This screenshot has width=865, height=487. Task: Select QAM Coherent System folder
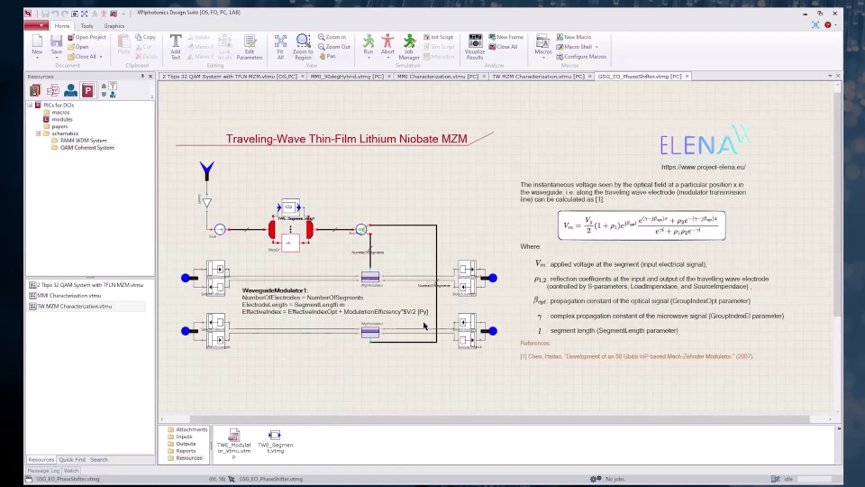click(x=86, y=147)
